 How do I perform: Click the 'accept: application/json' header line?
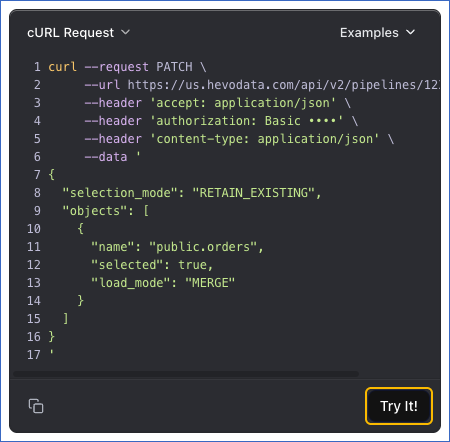pos(217,103)
